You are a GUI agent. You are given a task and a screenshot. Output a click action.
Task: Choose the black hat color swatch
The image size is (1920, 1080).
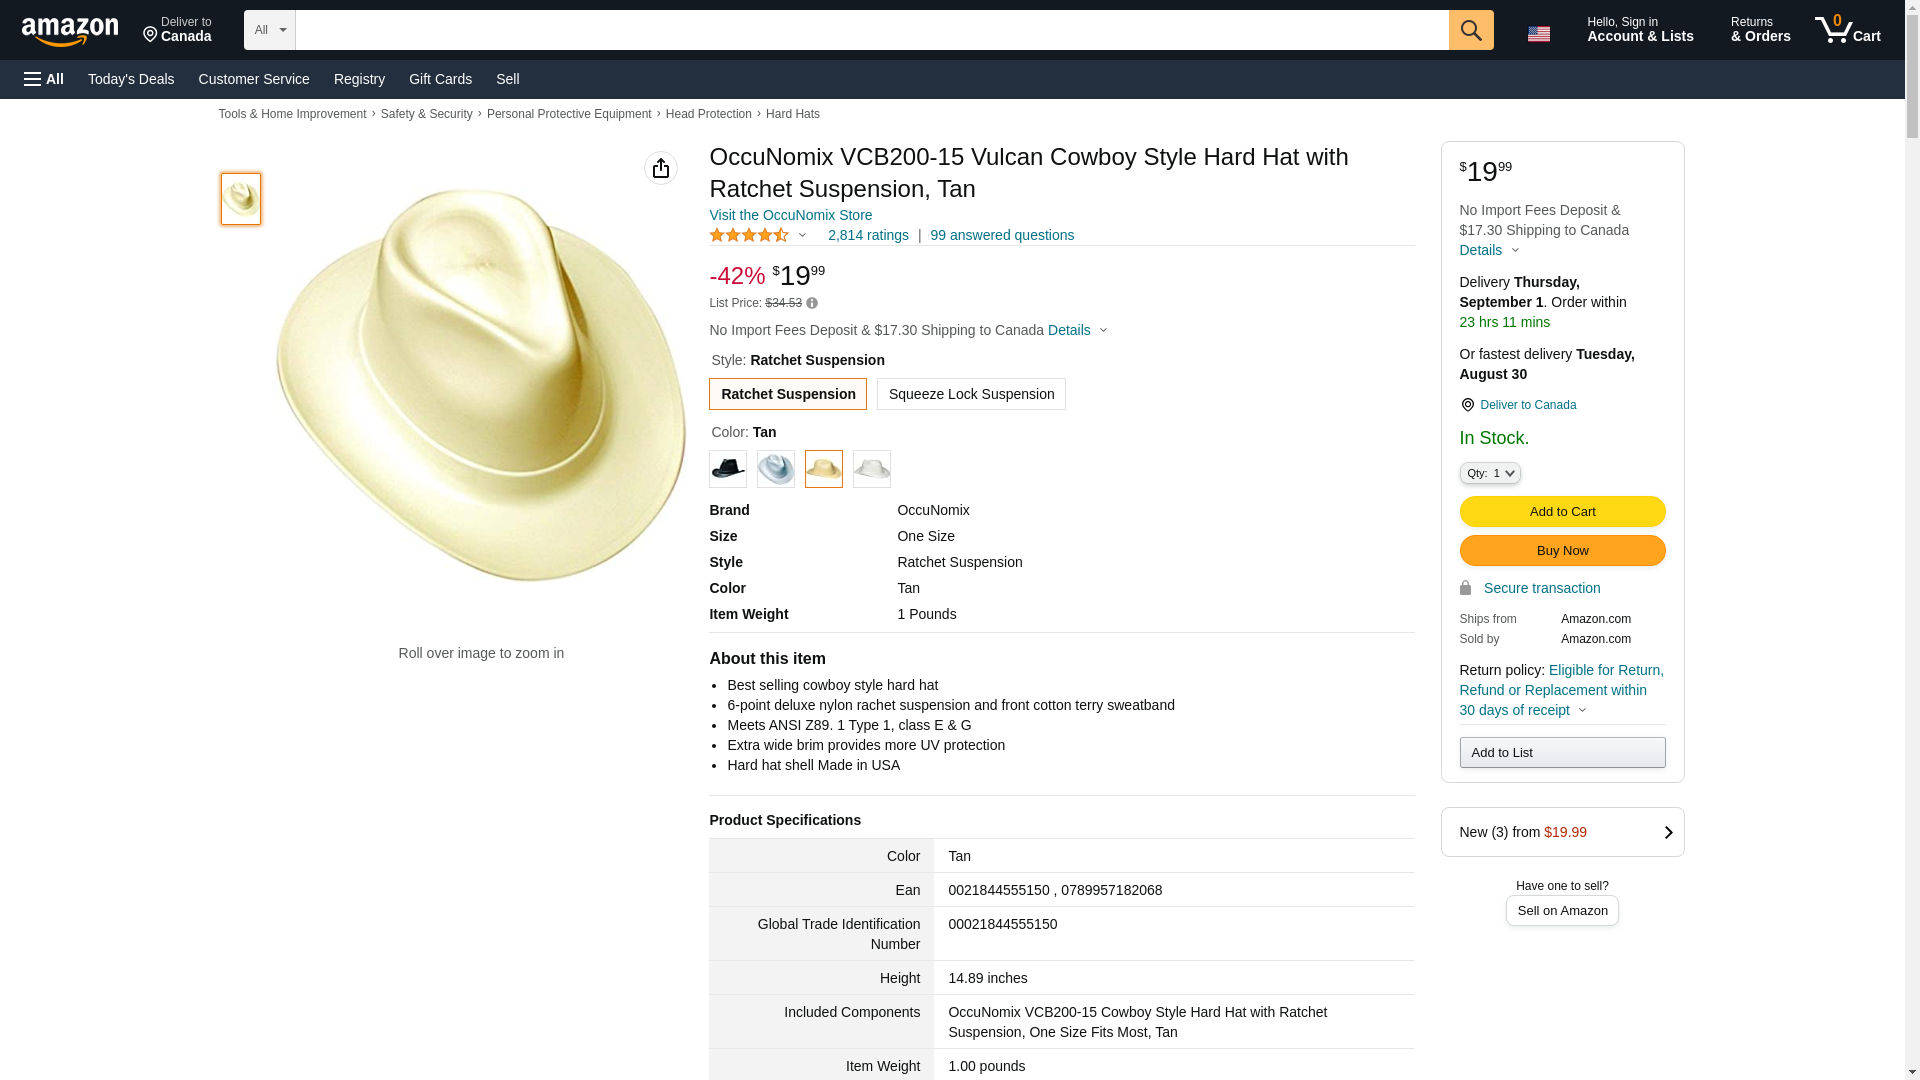pos(728,469)
